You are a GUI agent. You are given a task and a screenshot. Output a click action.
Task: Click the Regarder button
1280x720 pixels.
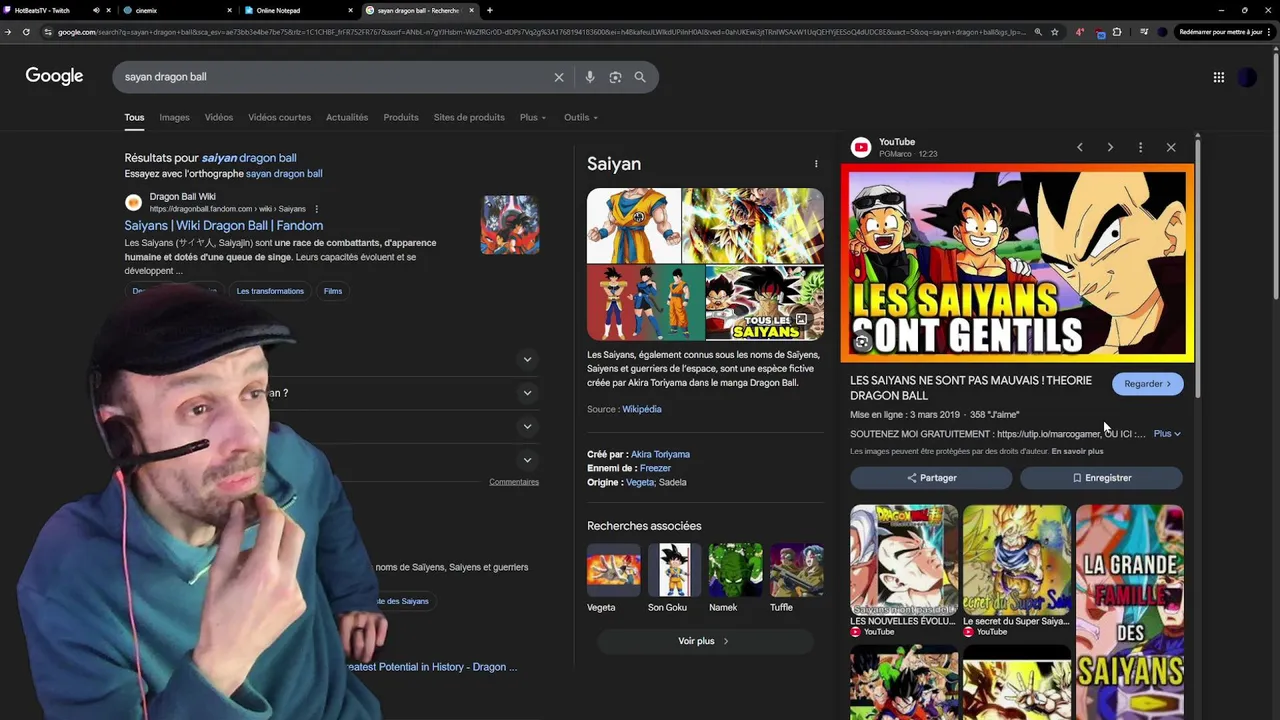tap(1147, 384)
